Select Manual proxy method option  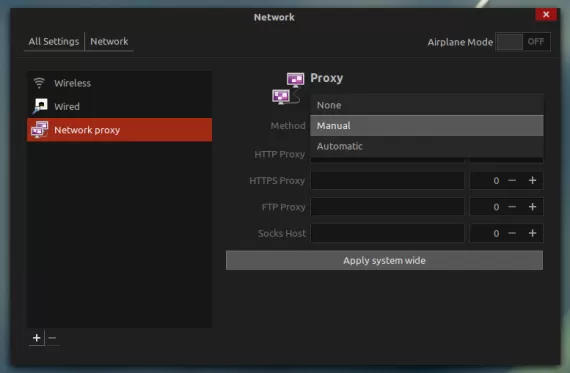pos(427,125)
